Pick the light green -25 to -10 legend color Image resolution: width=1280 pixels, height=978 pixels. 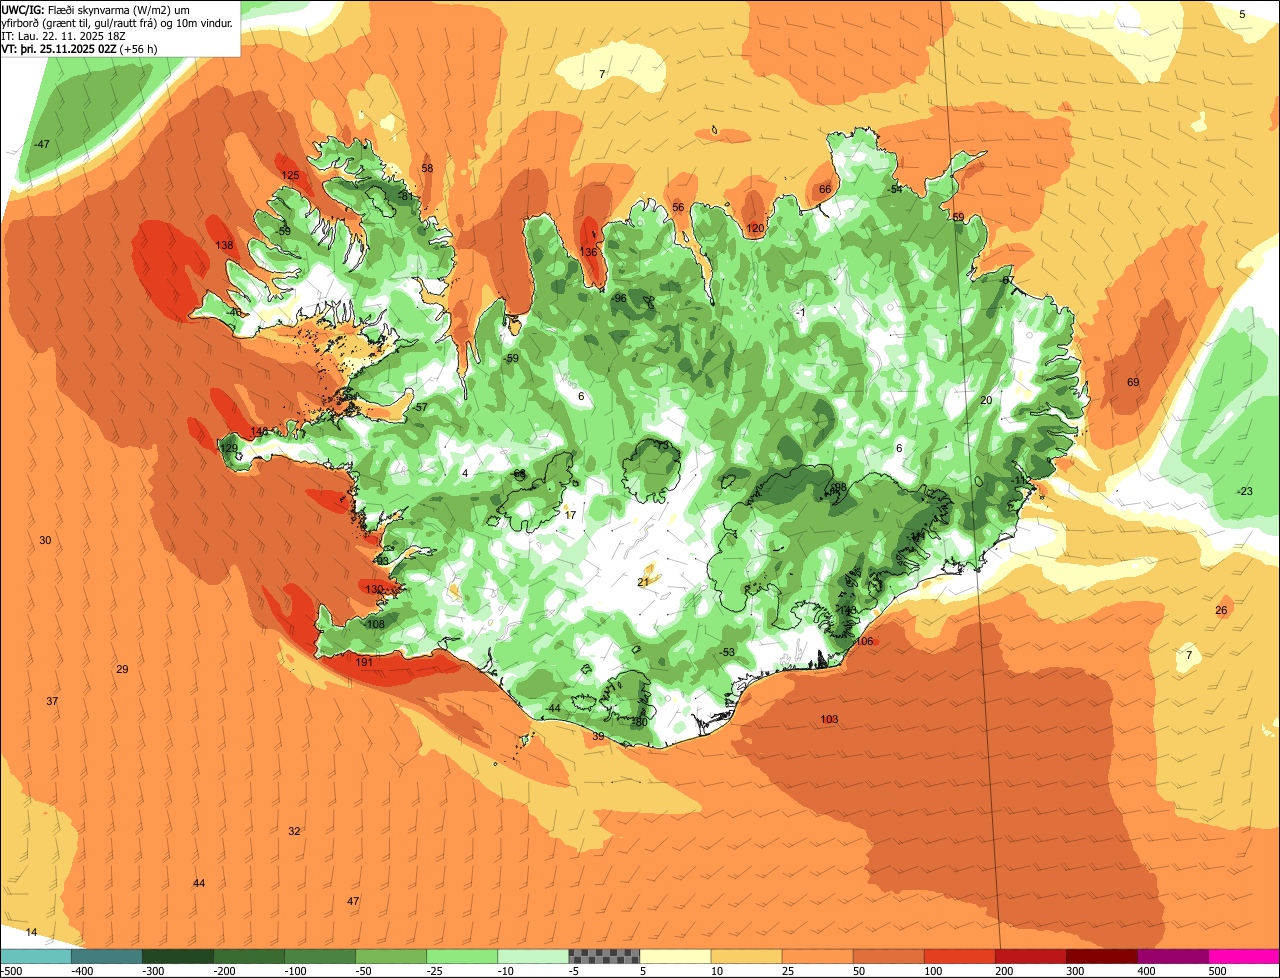(x=462, y=956)
